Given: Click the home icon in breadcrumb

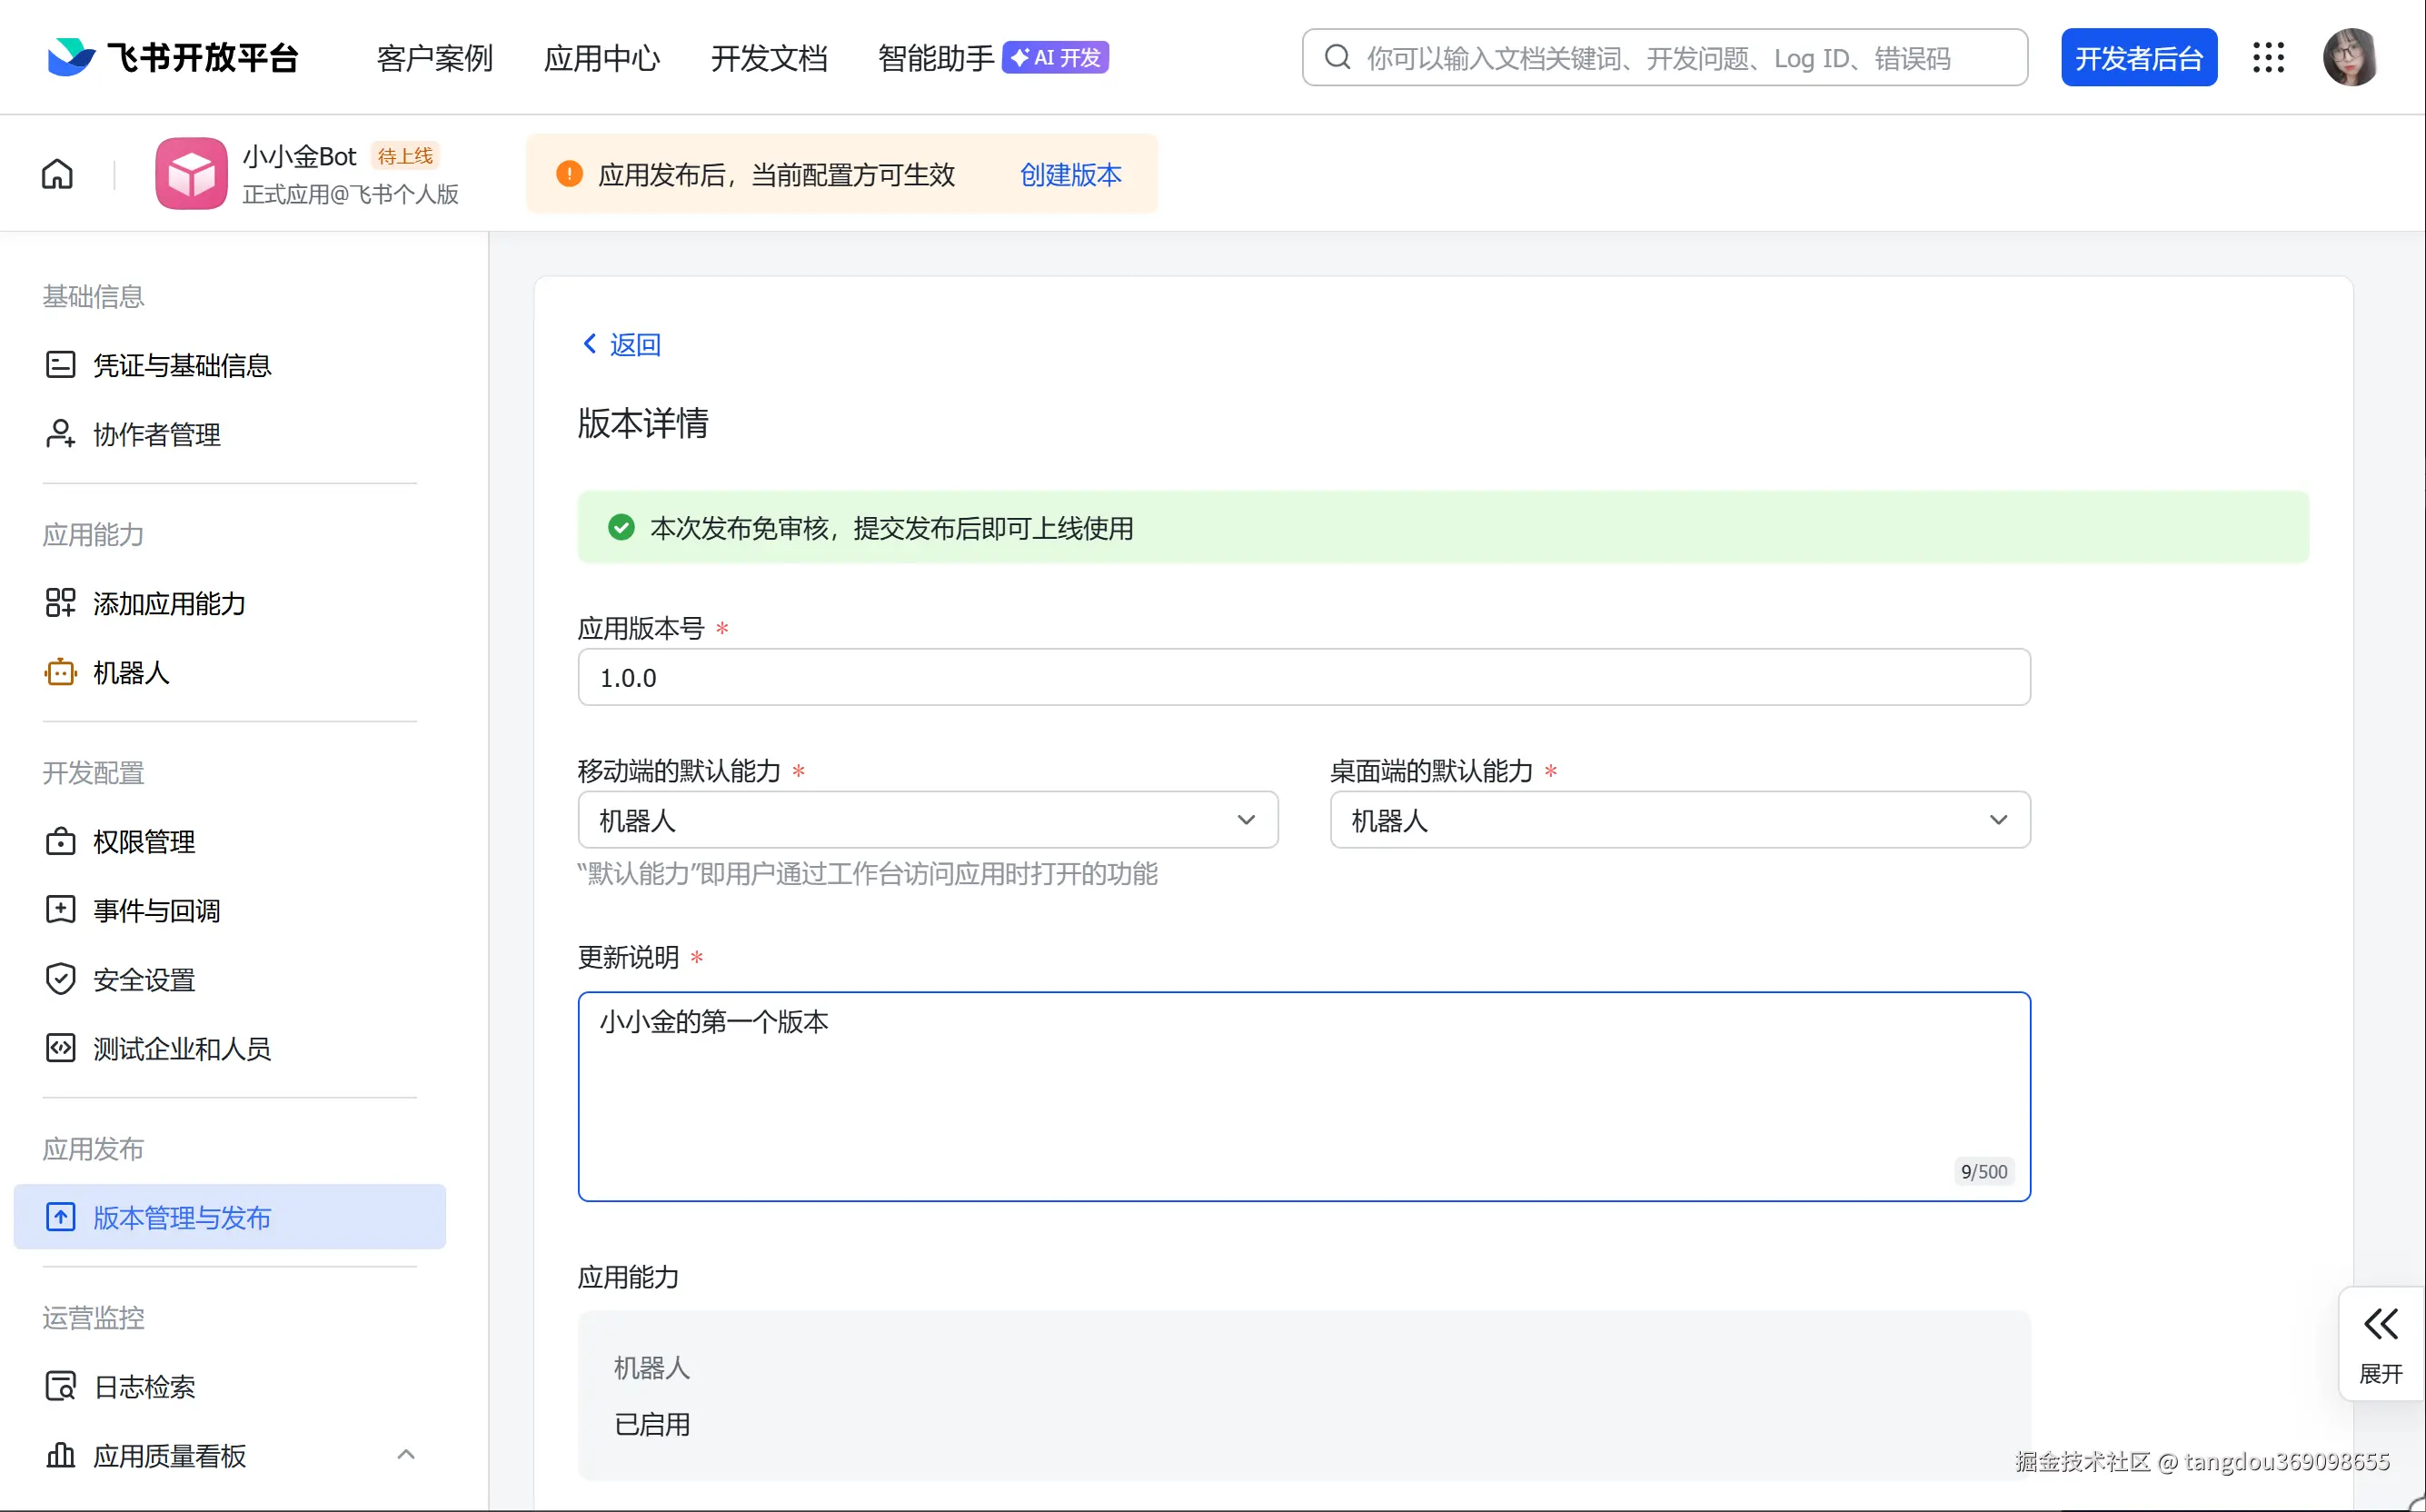Looking at the screenshot, I should 57,174.
